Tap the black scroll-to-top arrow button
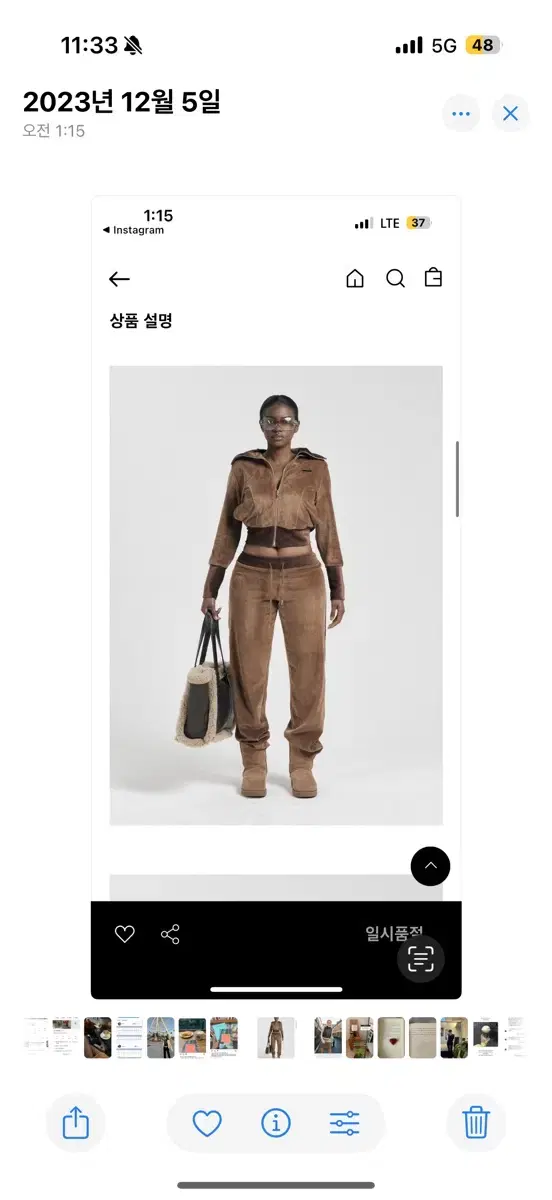The height and width of the screenshot is (1200, 552). [x=430, y=866]
